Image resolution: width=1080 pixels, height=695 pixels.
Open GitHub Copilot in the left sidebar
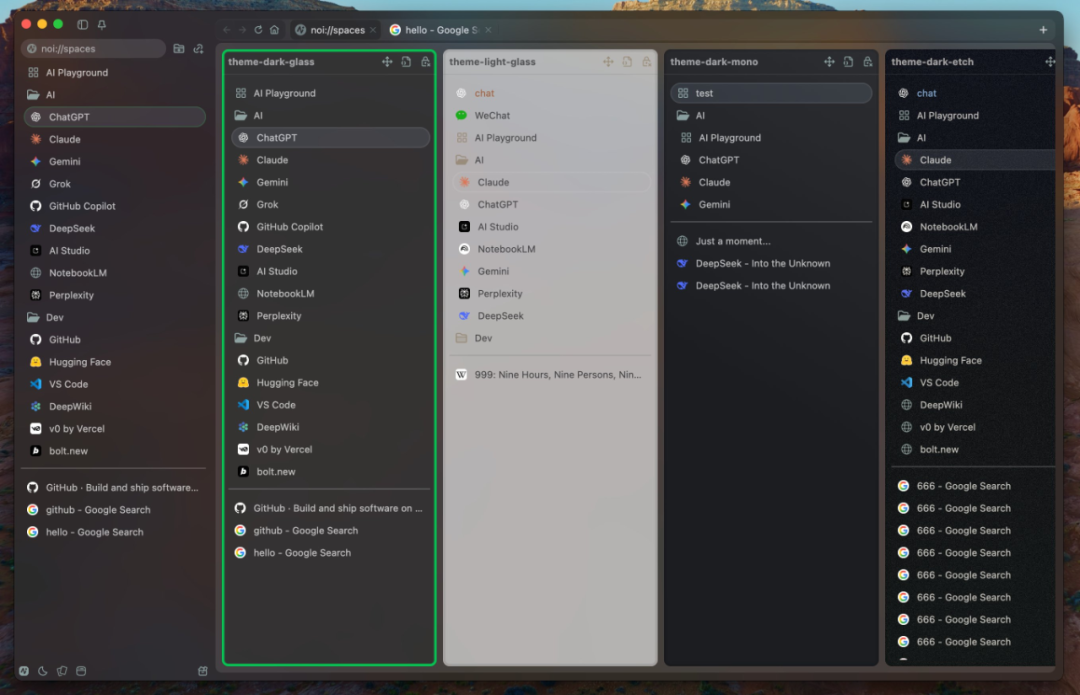tap(114, 205)
